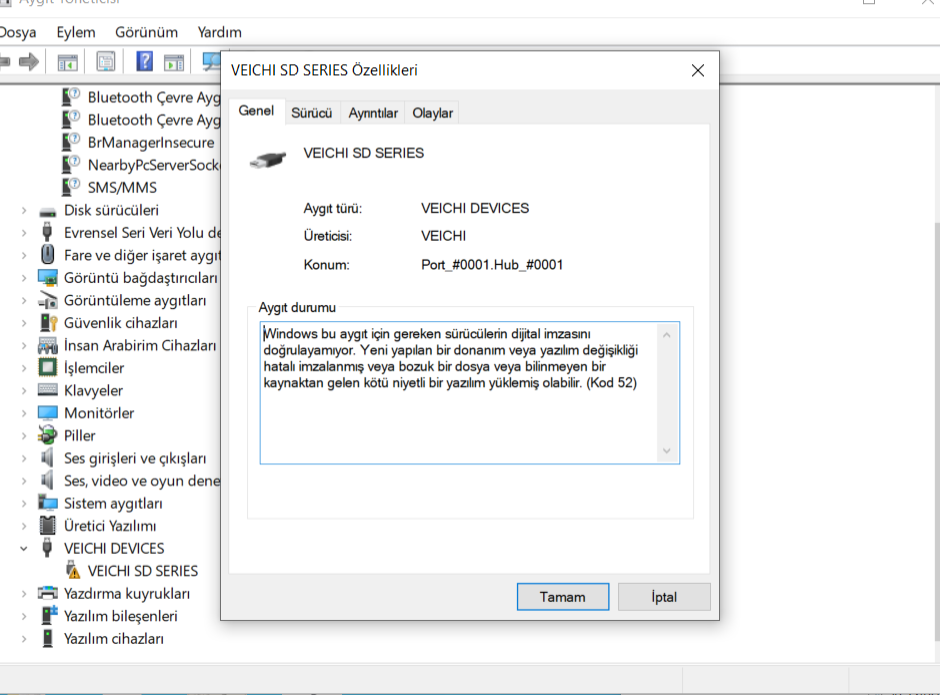Click the Klavyeler keyboard icon
The image size is (940, 695).
point(47,390)
